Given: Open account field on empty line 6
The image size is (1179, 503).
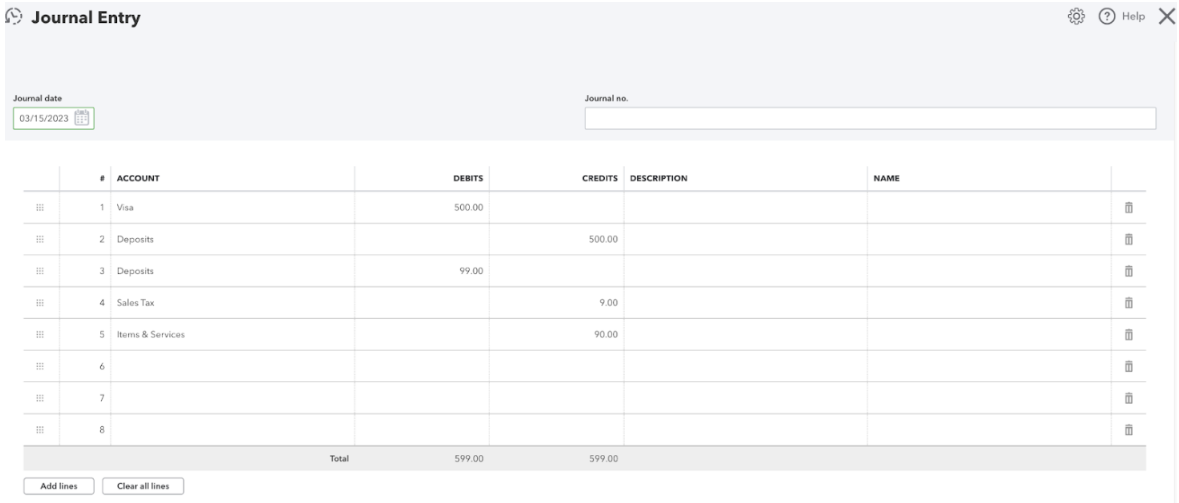Looking at the screenshot, I should 232,366.
